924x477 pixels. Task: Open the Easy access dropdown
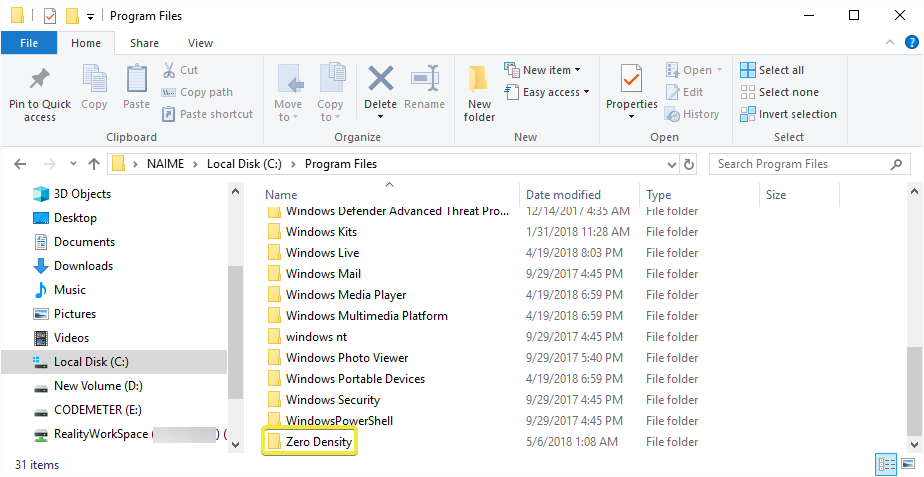549,92
